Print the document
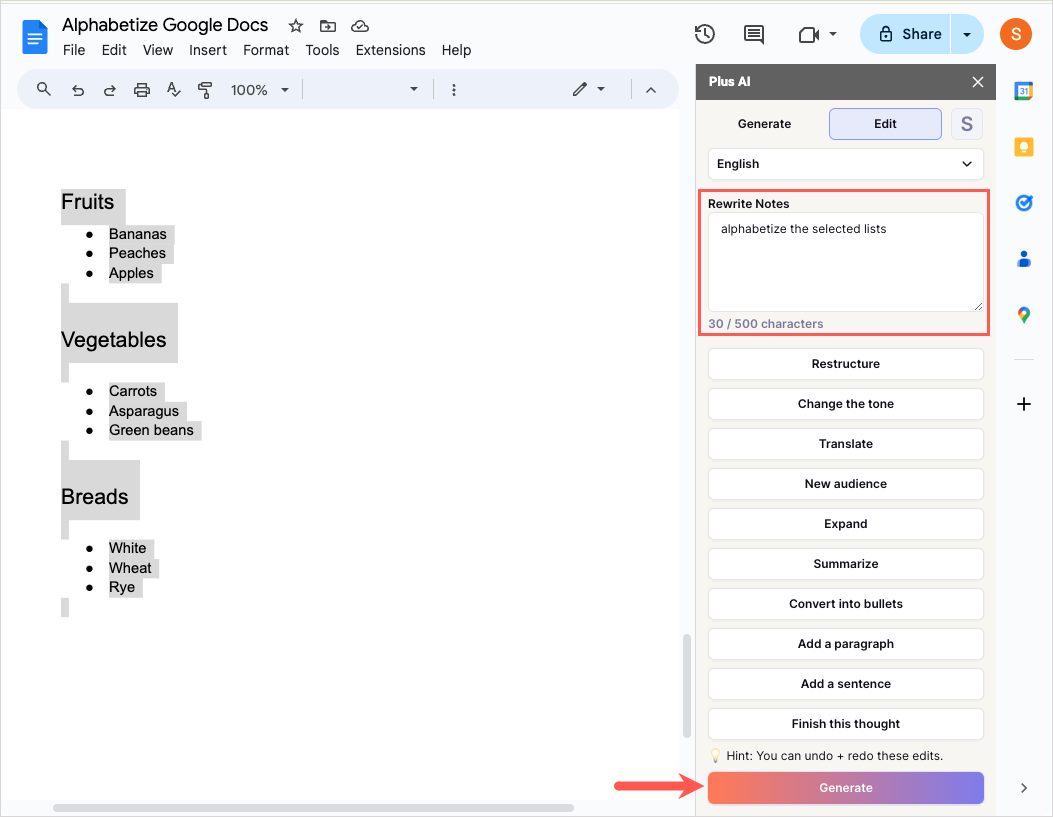 tap(142, 89)
